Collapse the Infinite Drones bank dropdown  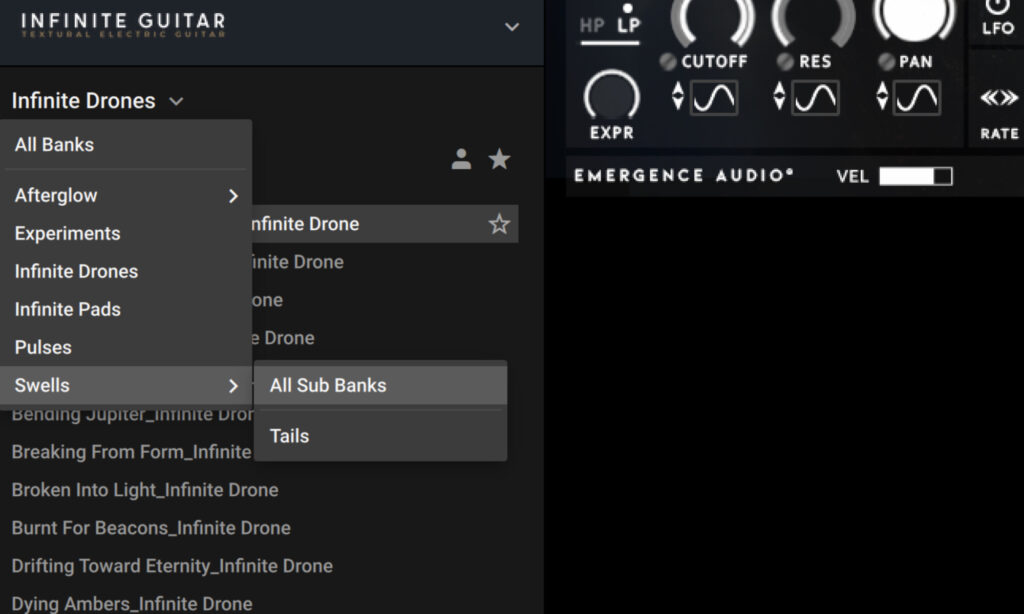(177, 101)
